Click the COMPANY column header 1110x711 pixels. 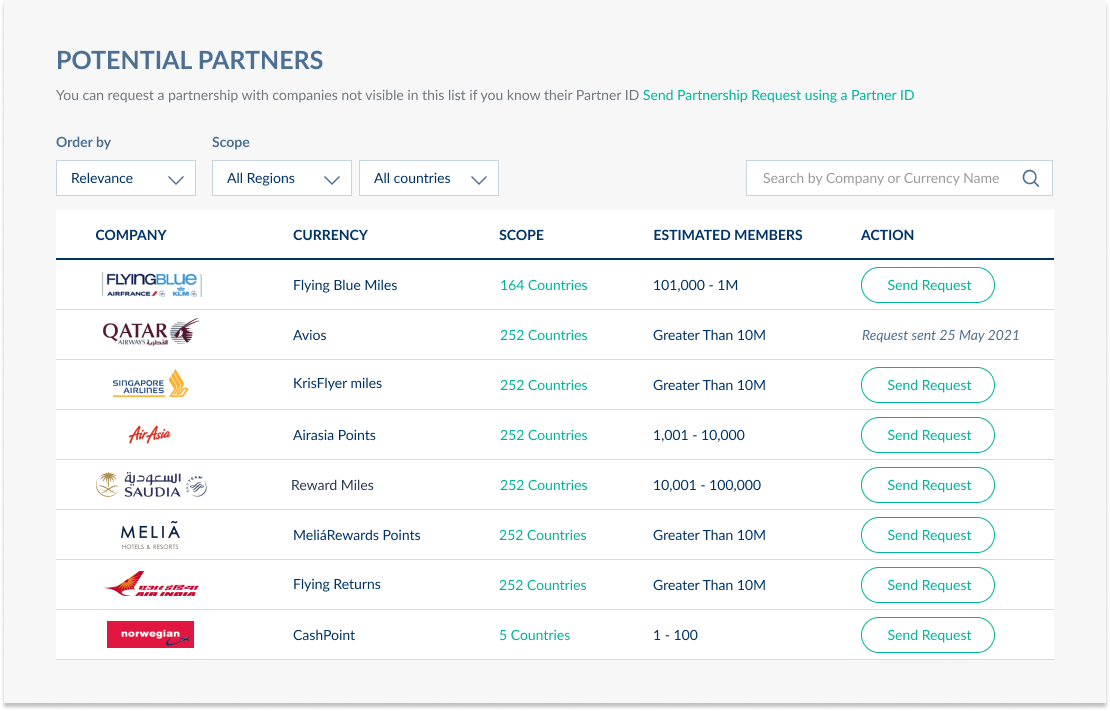[x=131, y=235]
